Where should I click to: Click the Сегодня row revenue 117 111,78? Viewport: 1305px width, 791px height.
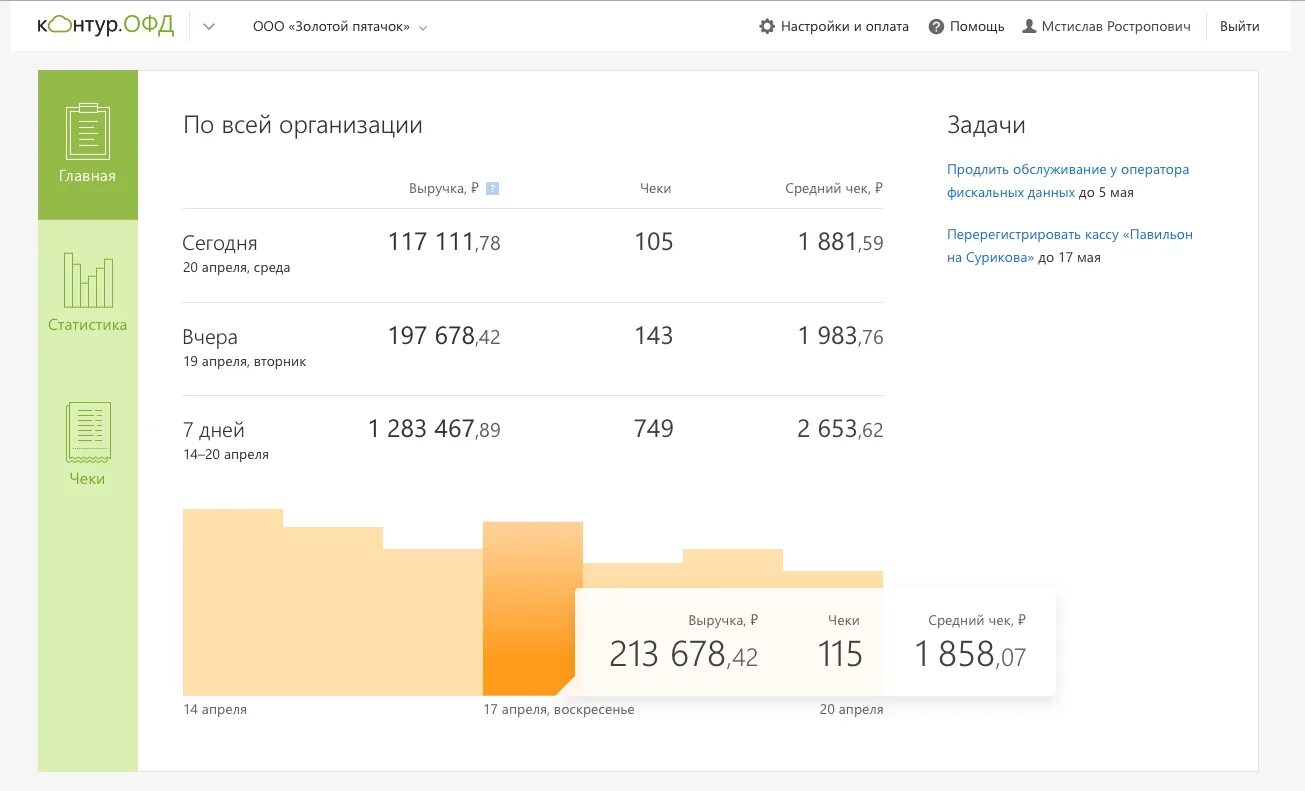[x=443, y=242]
